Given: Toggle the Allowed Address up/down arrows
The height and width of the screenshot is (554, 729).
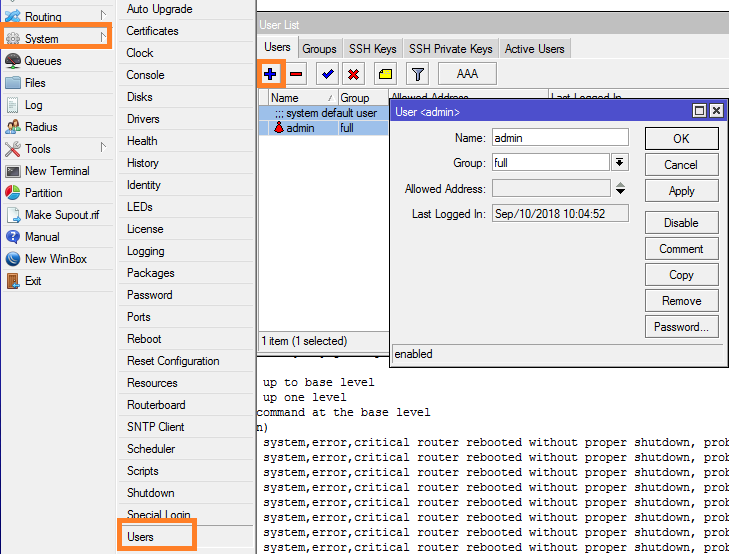Looking at the screenshot, I should (620, 188).
